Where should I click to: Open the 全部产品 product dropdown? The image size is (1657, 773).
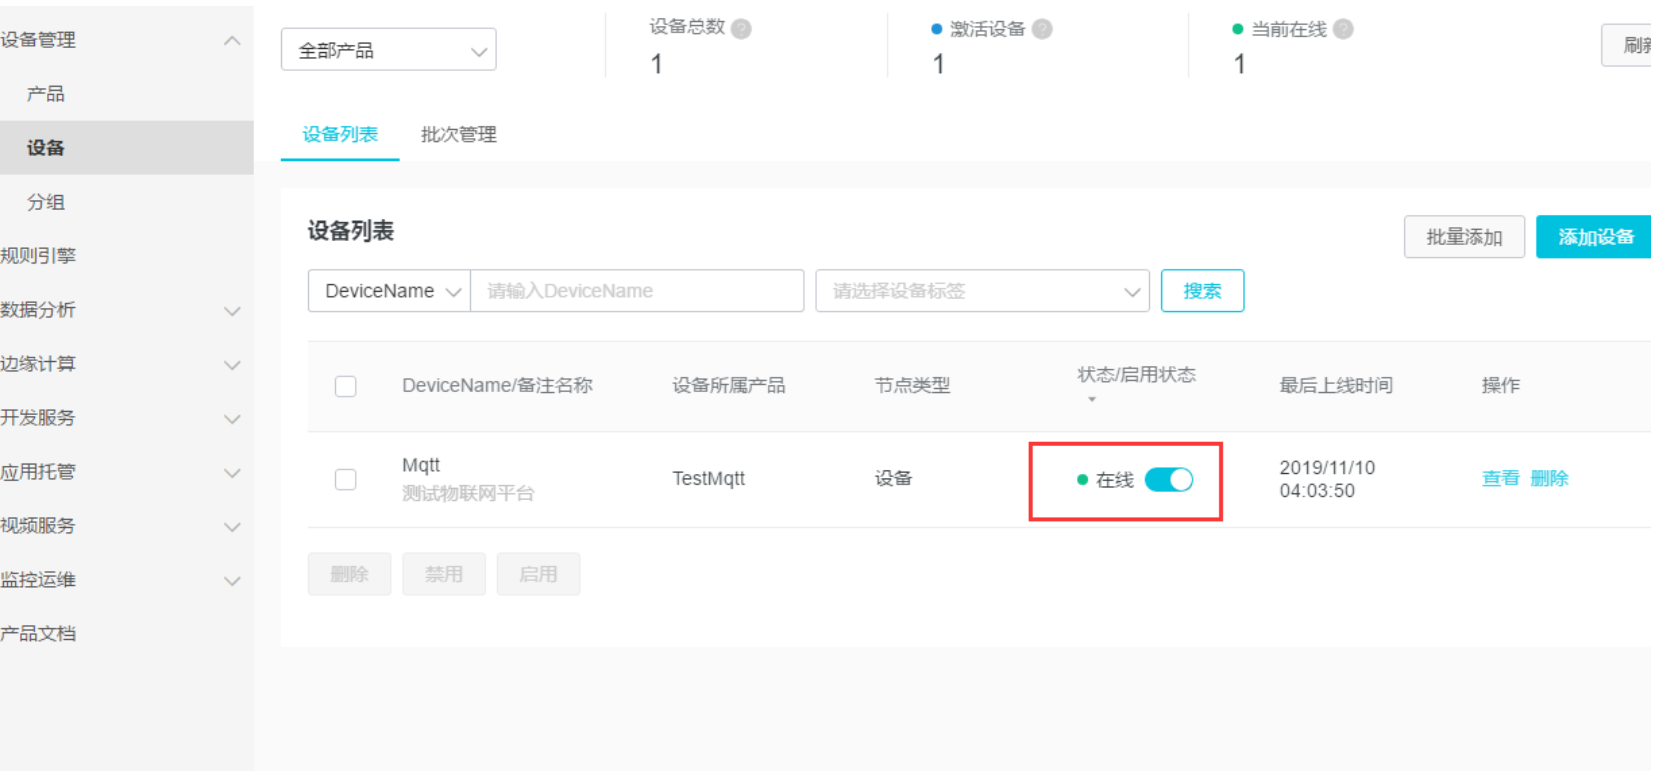tap(389, 50)
